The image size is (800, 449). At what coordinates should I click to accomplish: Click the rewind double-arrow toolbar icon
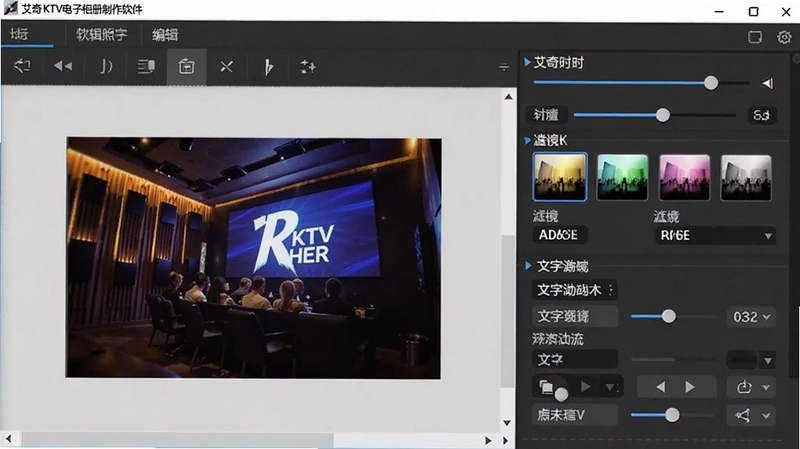63,66
